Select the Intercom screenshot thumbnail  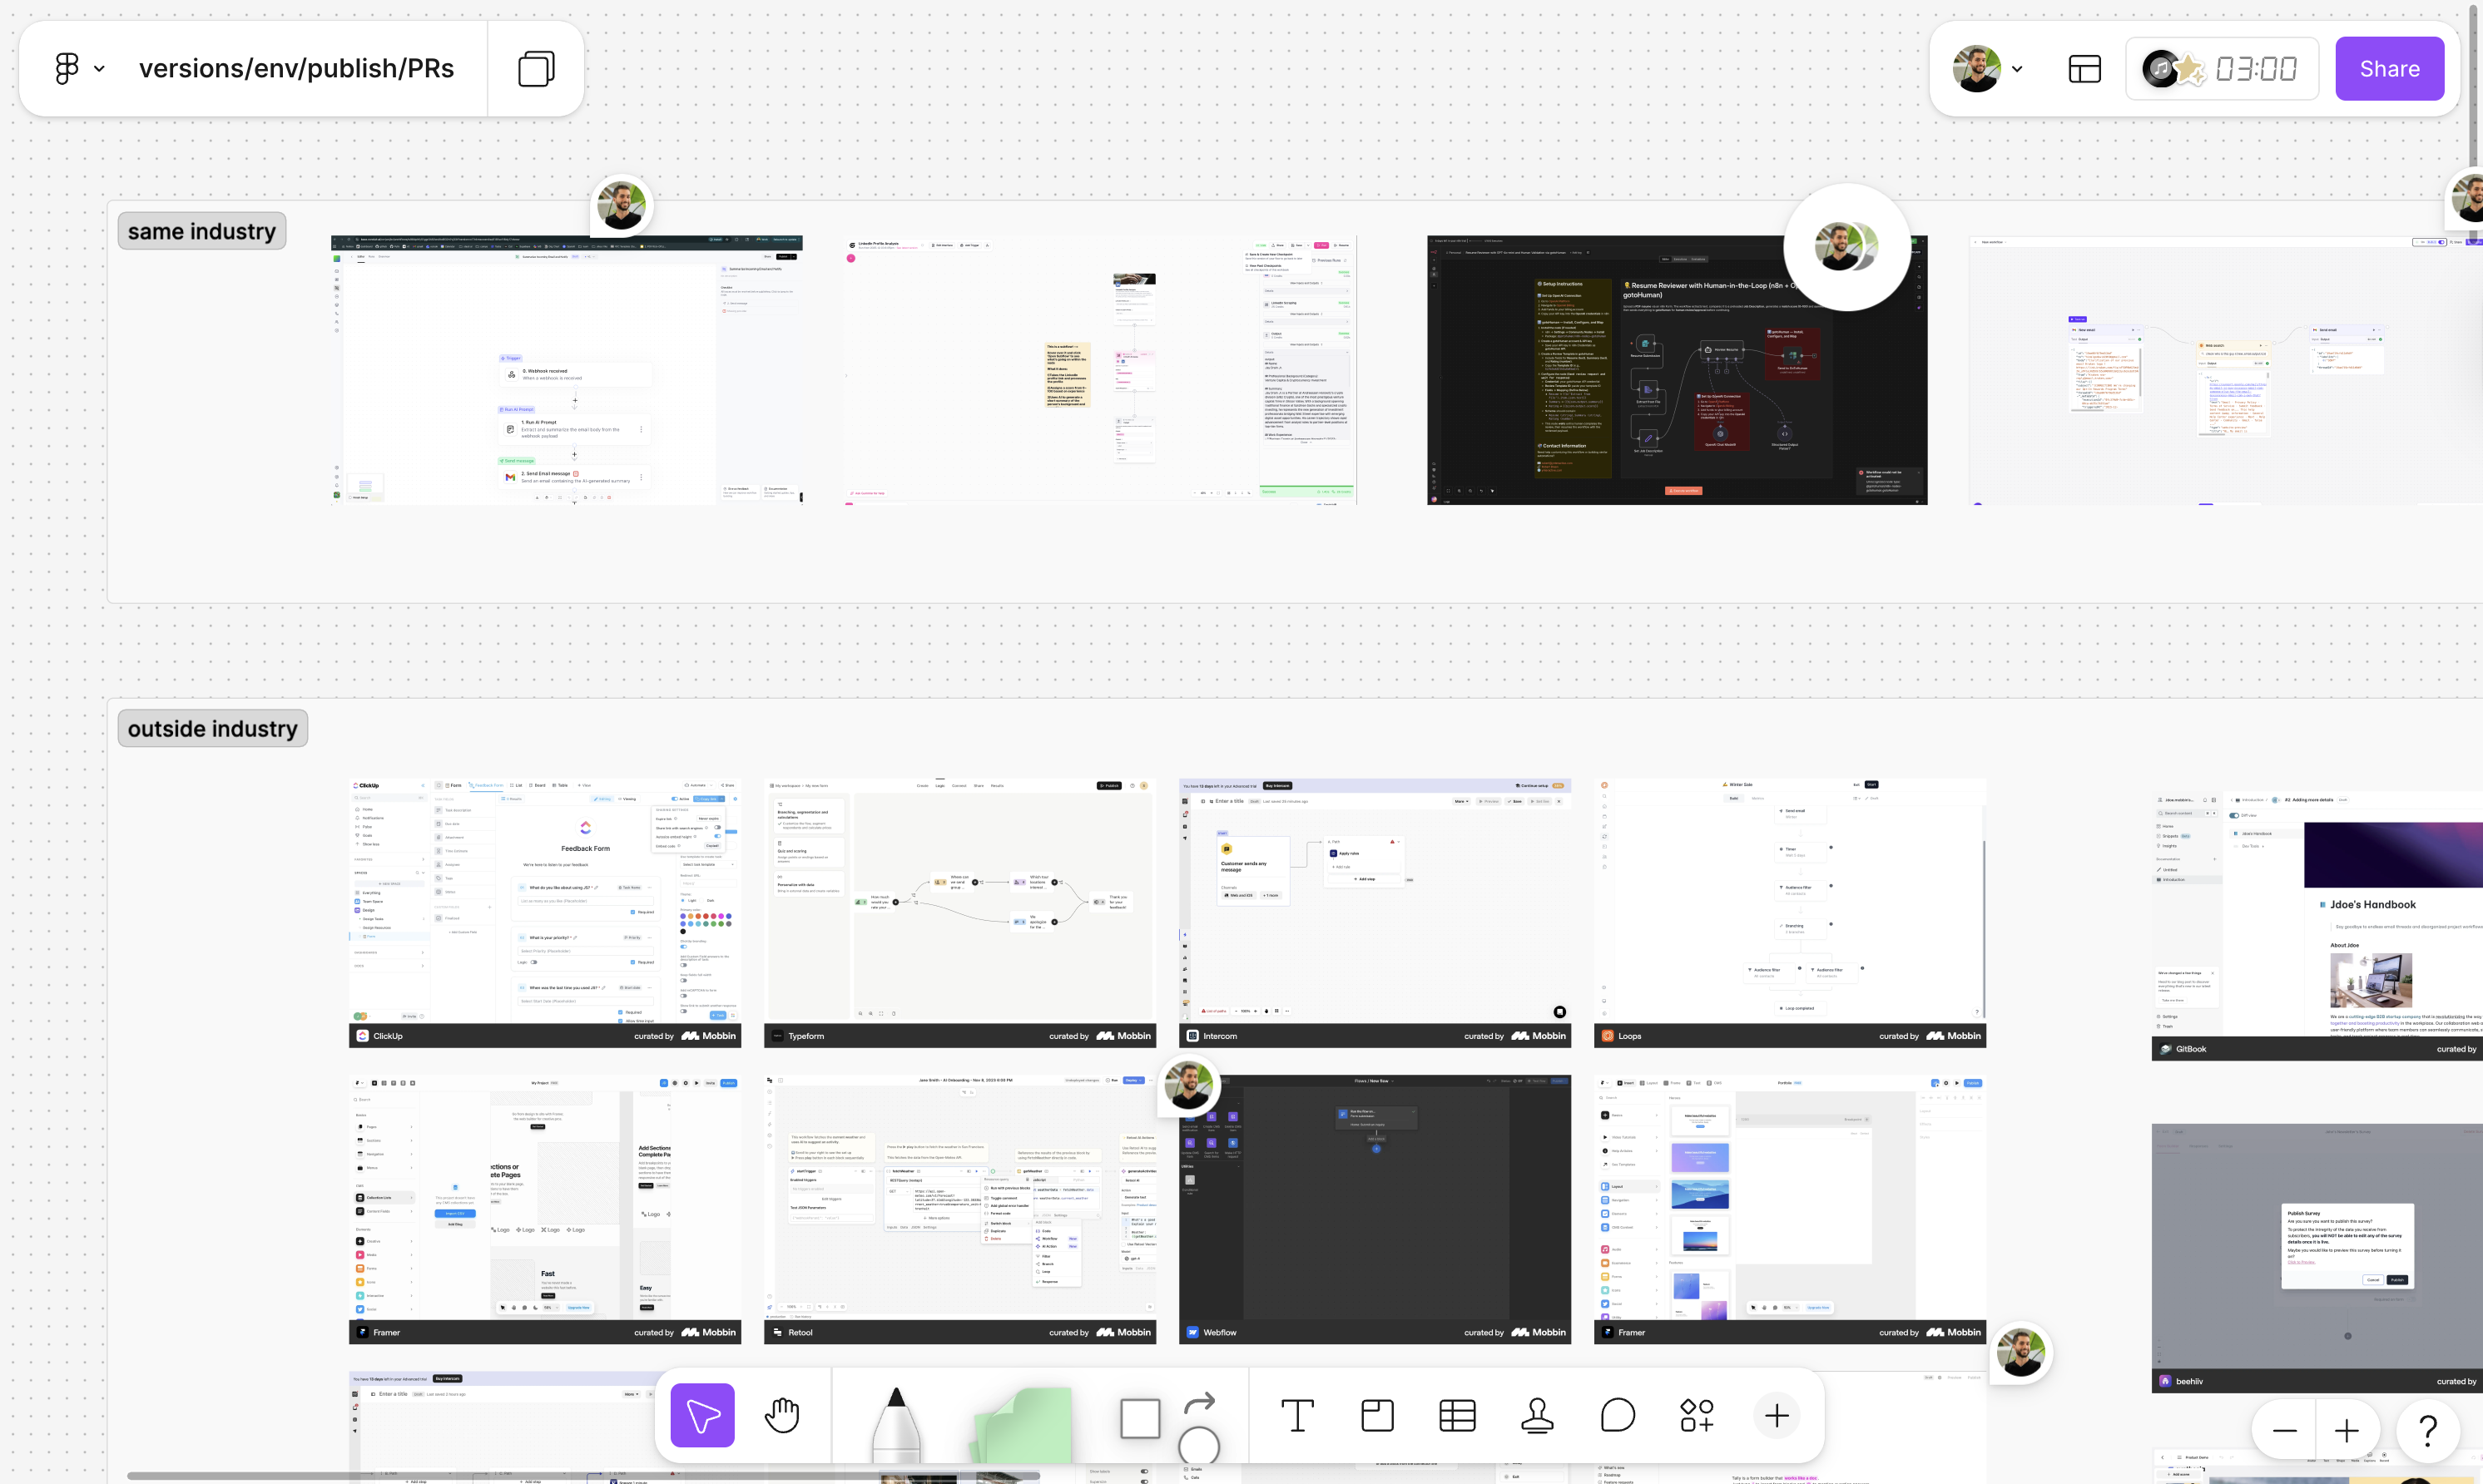[x=1375, y=912]
